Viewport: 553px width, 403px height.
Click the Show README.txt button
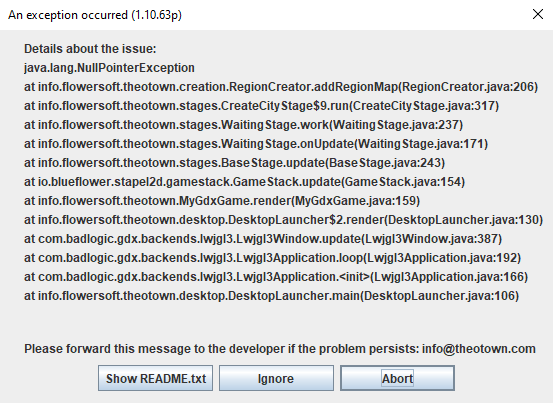(x=155, y=378)
